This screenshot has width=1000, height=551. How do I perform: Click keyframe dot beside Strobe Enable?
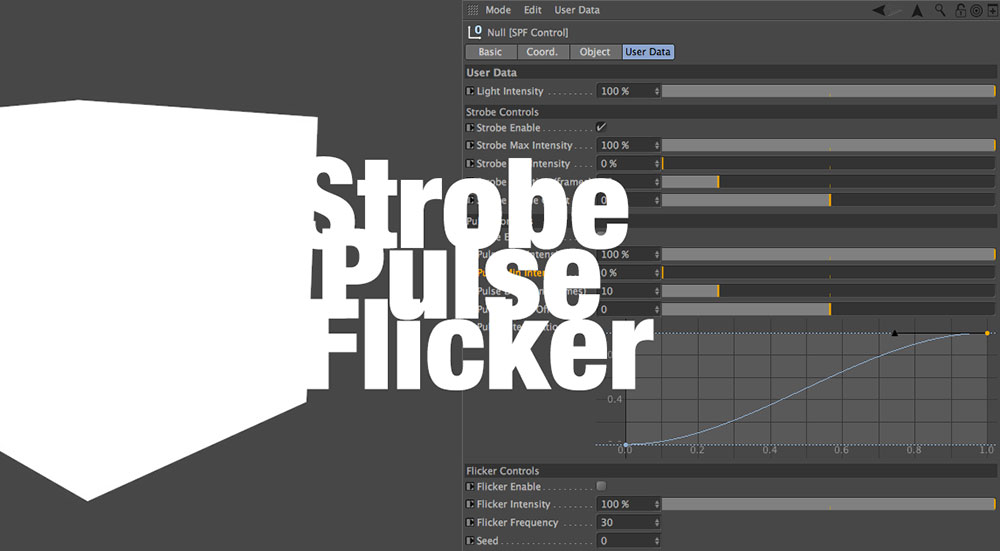coord(470,128)
